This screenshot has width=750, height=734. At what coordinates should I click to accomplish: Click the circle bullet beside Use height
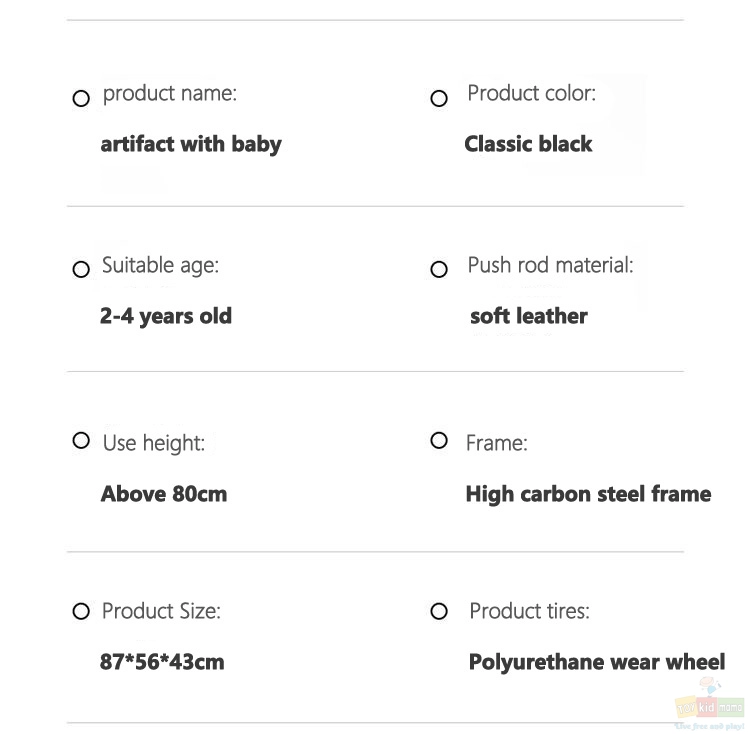81,440
